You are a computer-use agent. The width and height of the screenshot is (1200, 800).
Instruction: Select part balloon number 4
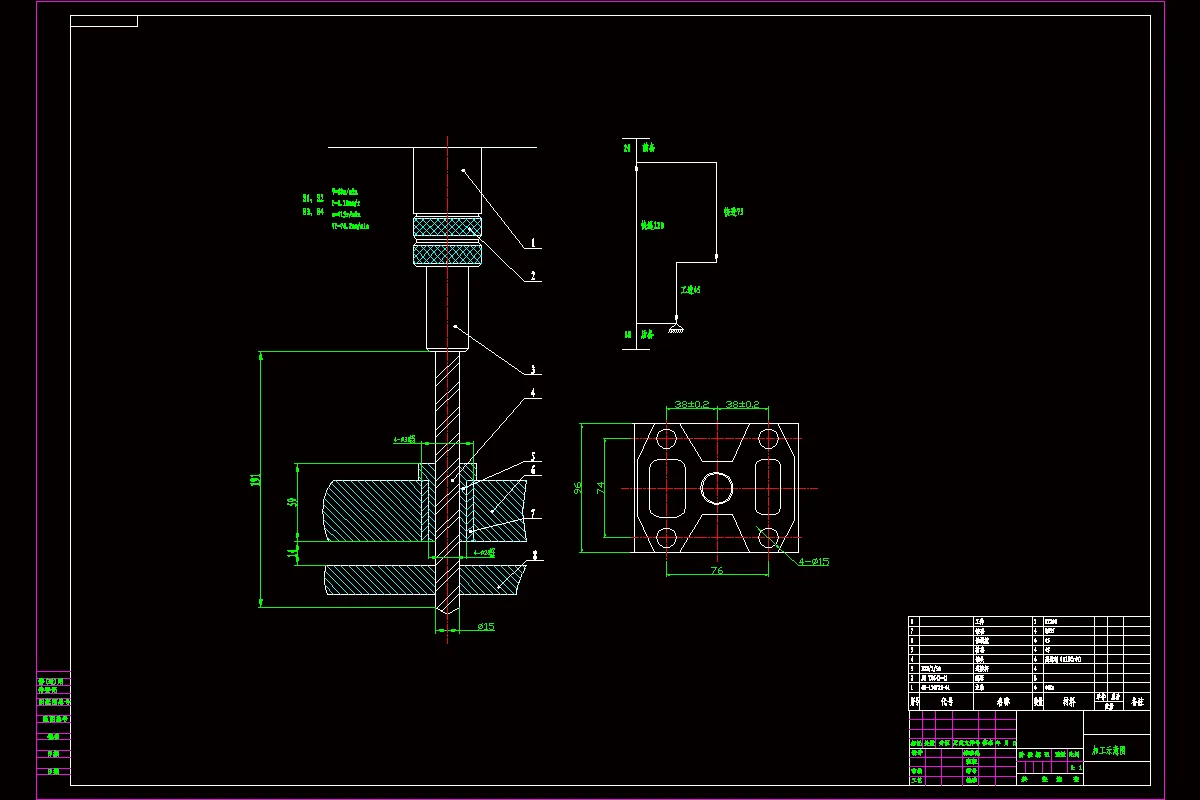(533, 393)
